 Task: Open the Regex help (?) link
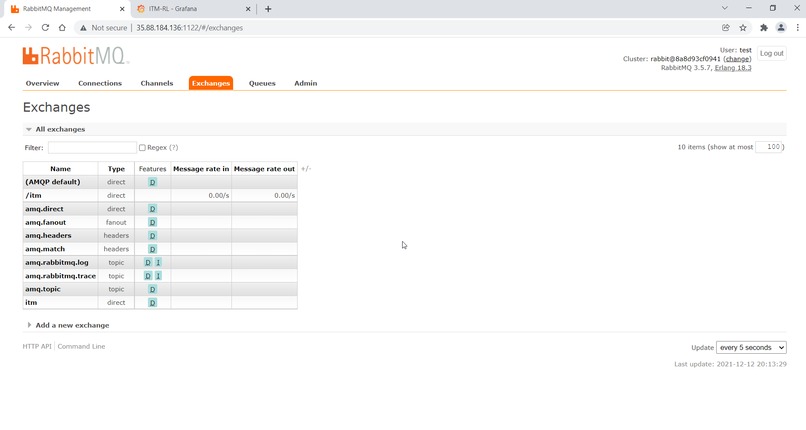pos(174,147)
